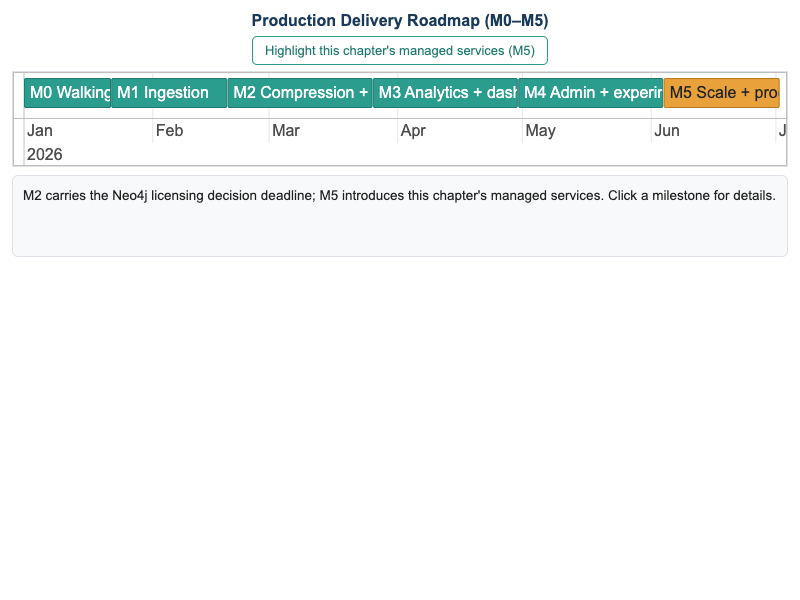
Task: Click the Mar axis label
Action: pos(286,131)
